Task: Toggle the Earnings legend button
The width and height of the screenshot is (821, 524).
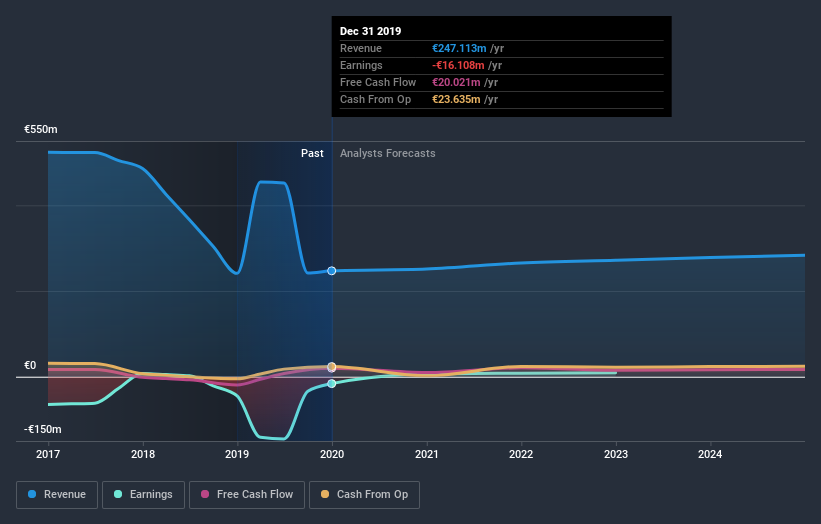Action: coord(143,495)
